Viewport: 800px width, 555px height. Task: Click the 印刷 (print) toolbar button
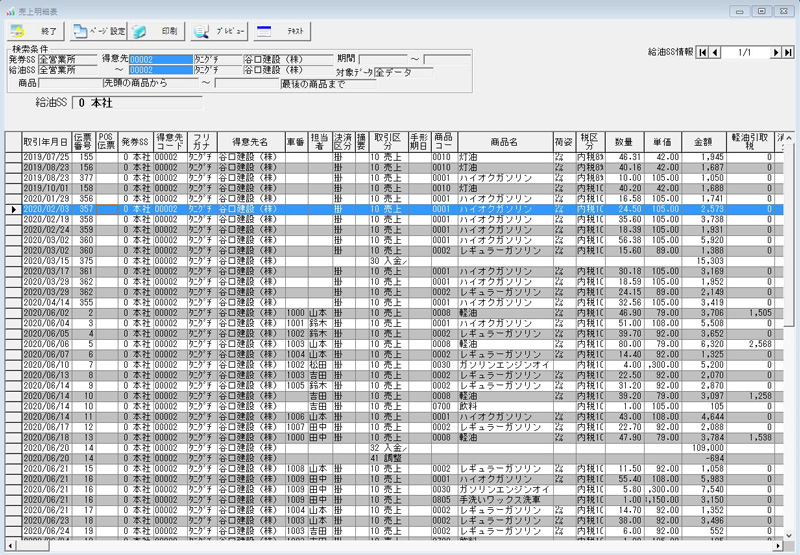pos(157,31)
